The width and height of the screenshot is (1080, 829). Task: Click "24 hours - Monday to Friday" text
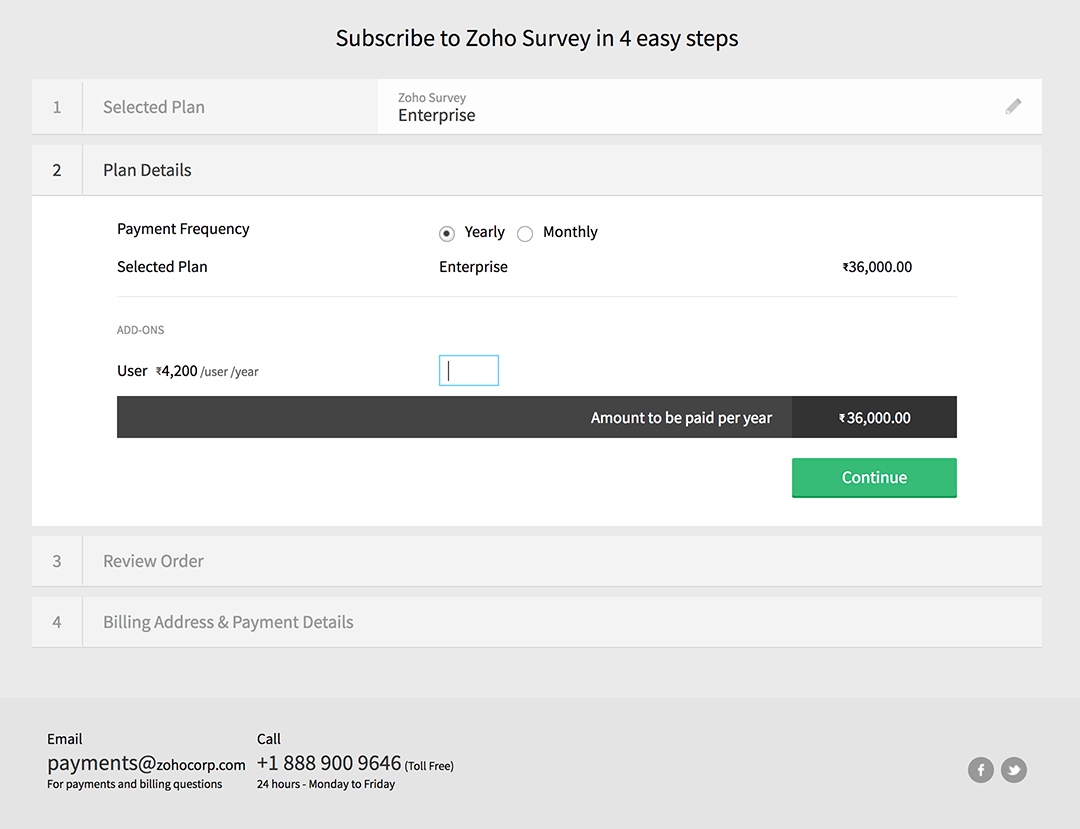[326, 784]
